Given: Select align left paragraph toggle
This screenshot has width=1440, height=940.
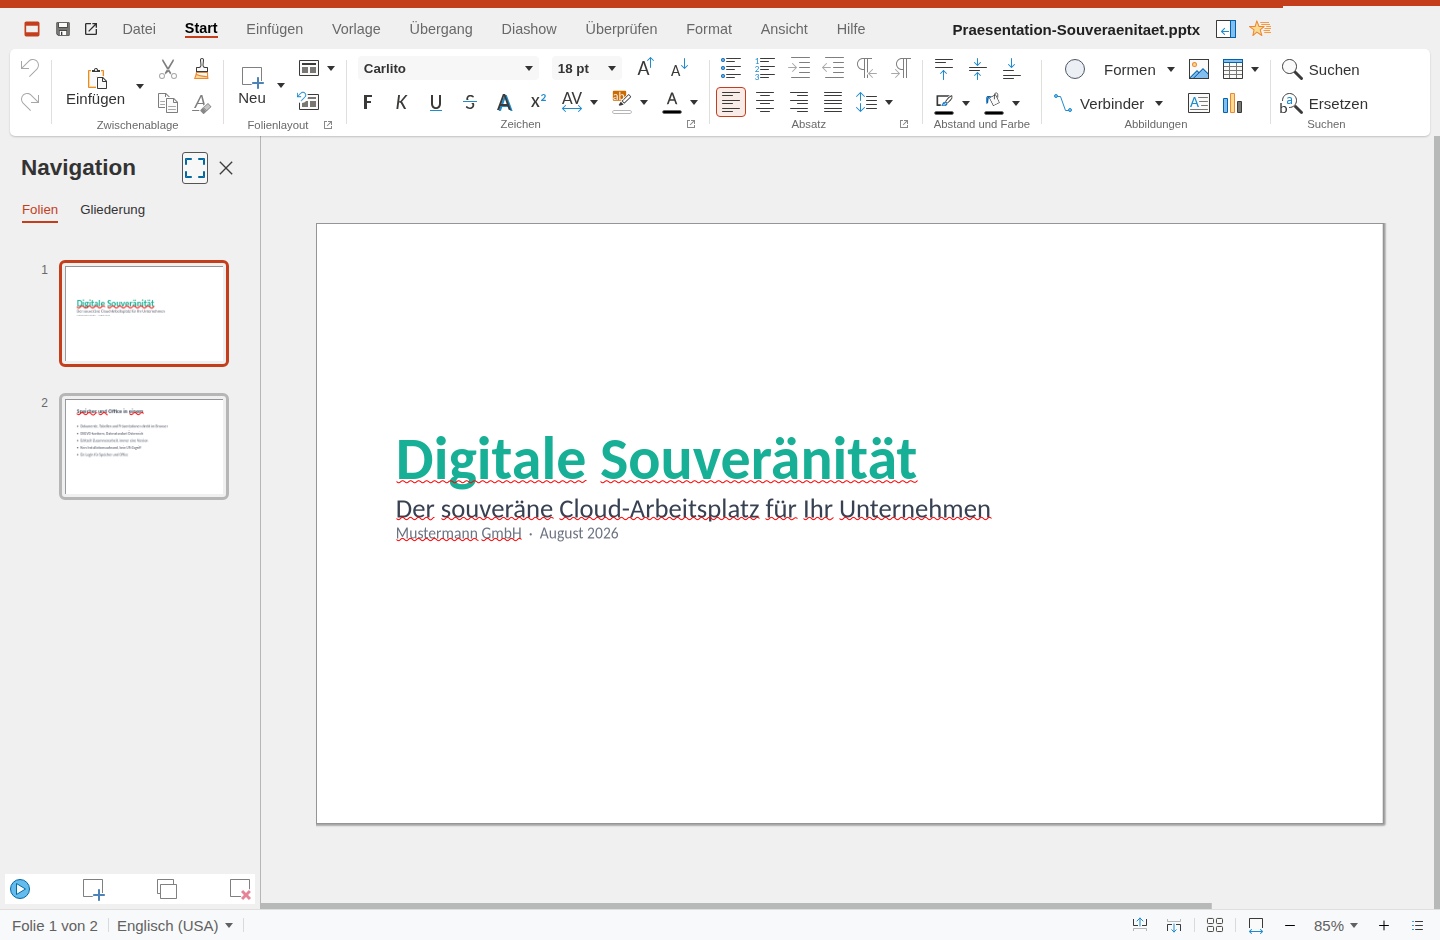Looking at the screenshot, I should [x=731, y=102].
